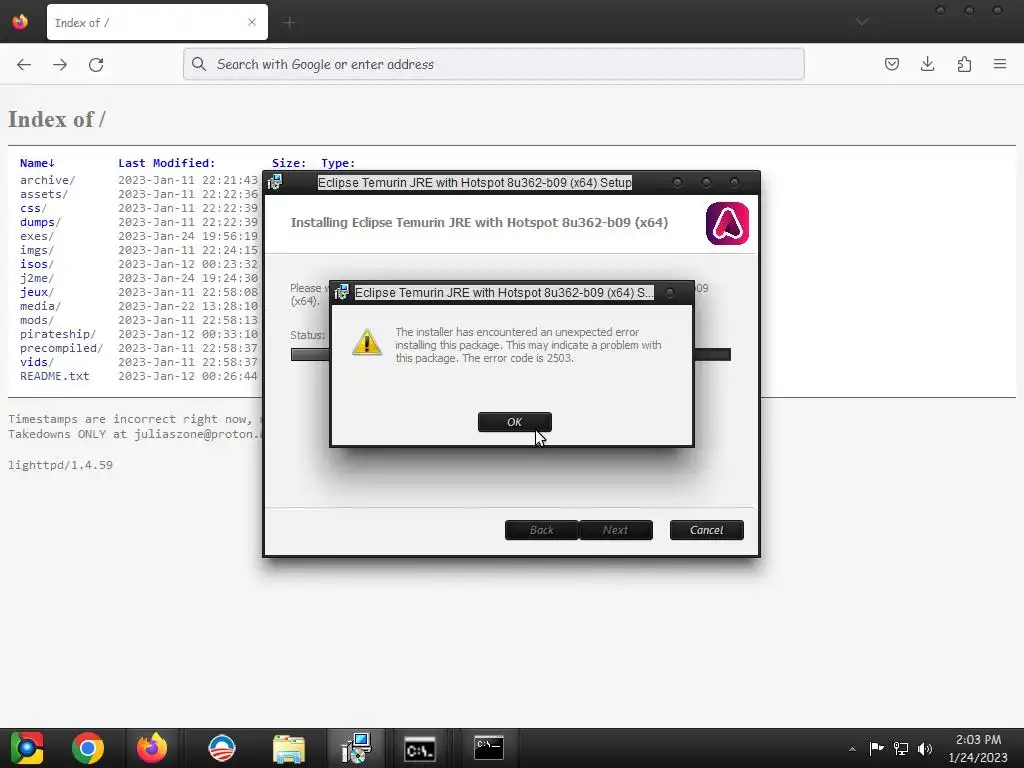Click the volume speaker tray icon
Viewport: 1024px width, 768px height.
click(925, 748)
